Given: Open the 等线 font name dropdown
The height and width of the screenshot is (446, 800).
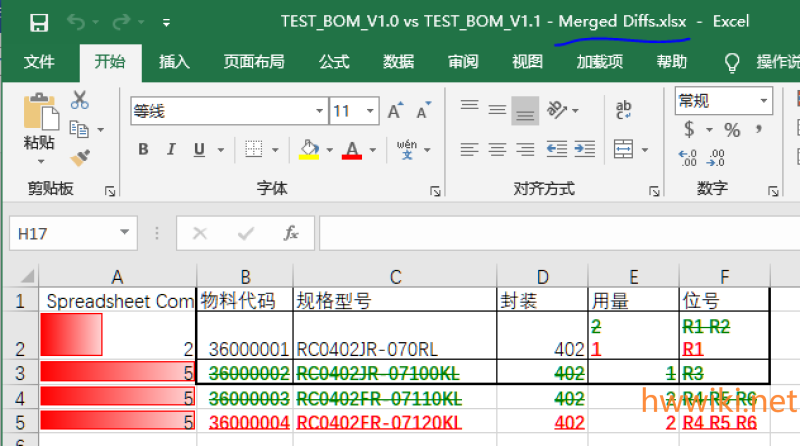Looking at the screenshot, I should (319, 111).
